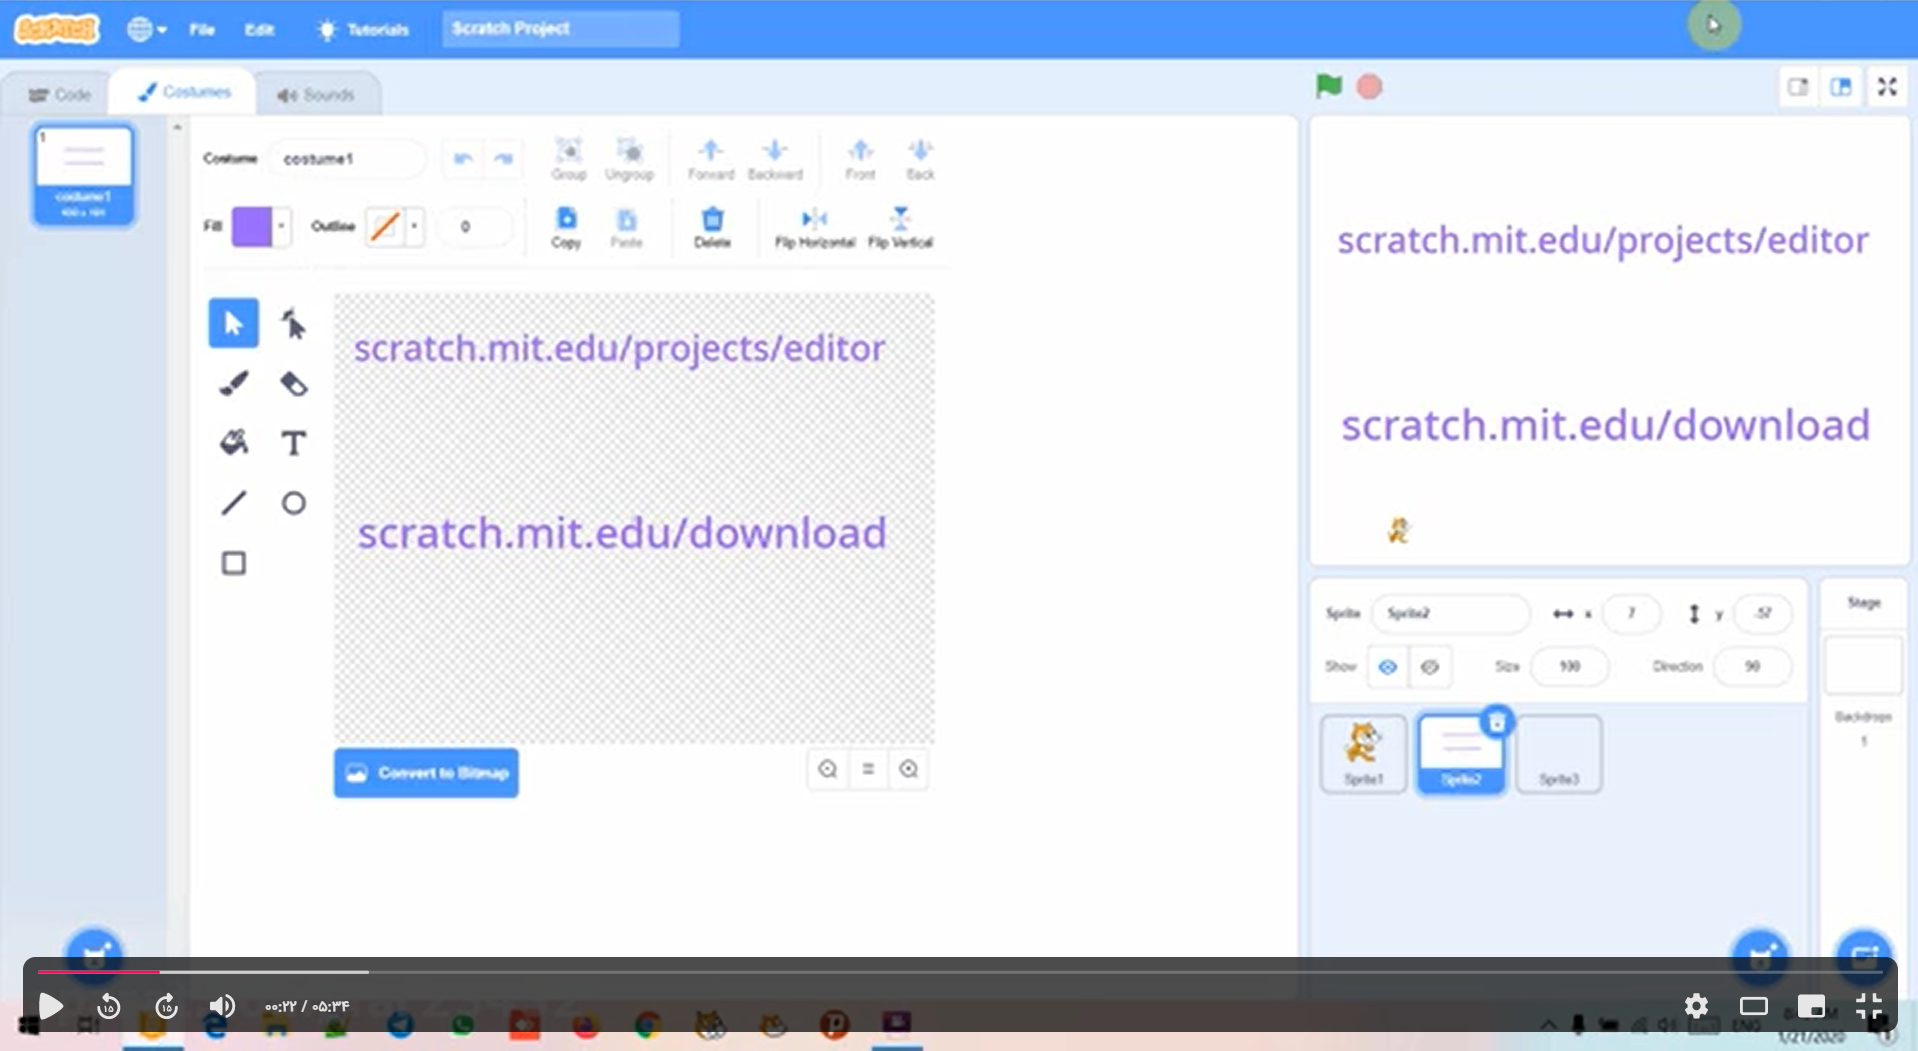Viewport: 1918px width, 1051px height.
Task: Edit the Scratch Project title field
Action: pos(561,29)
